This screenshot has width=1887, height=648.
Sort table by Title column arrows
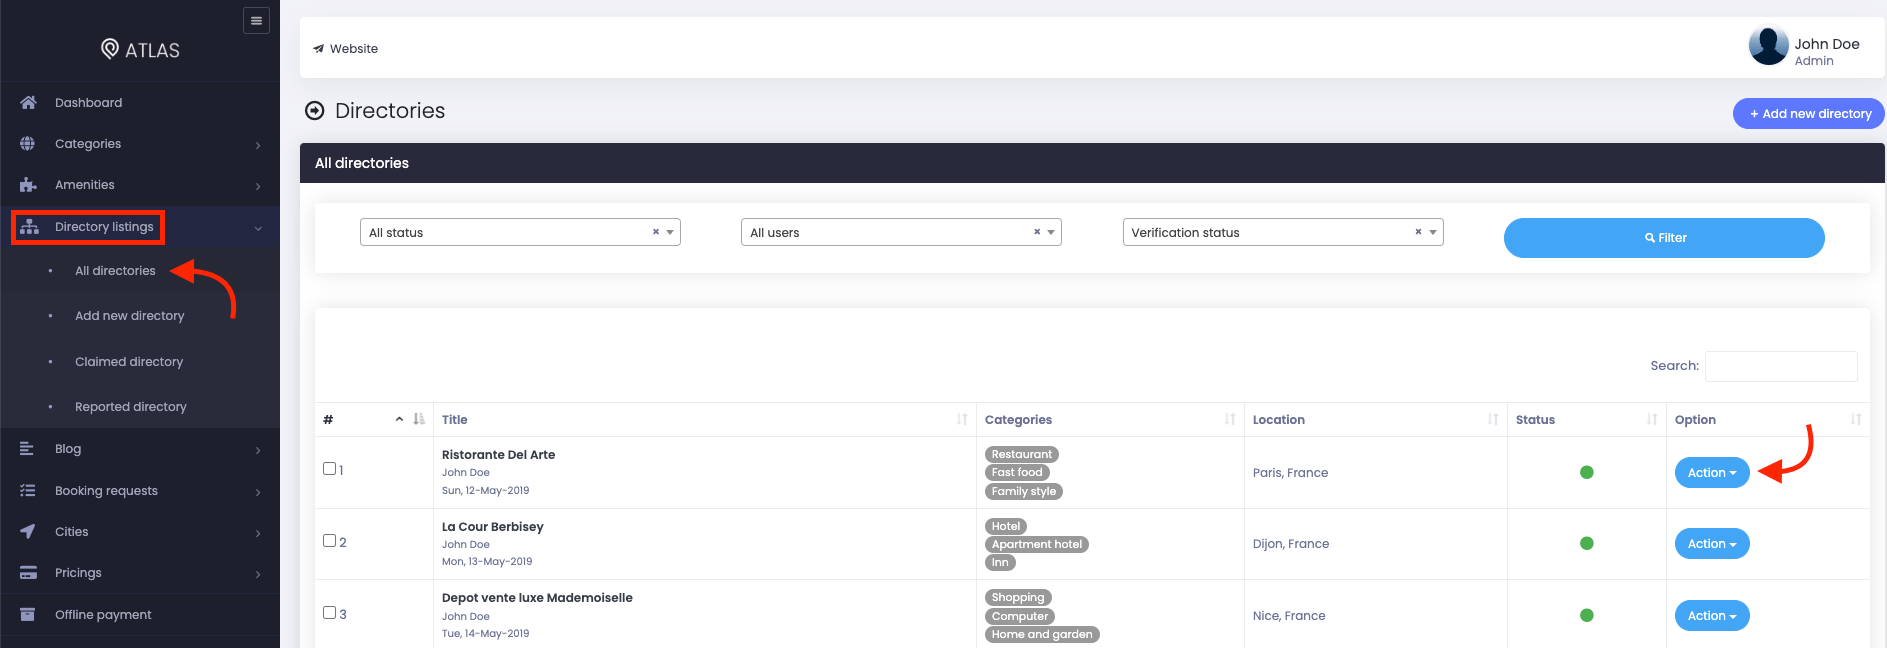click(962, 419)
